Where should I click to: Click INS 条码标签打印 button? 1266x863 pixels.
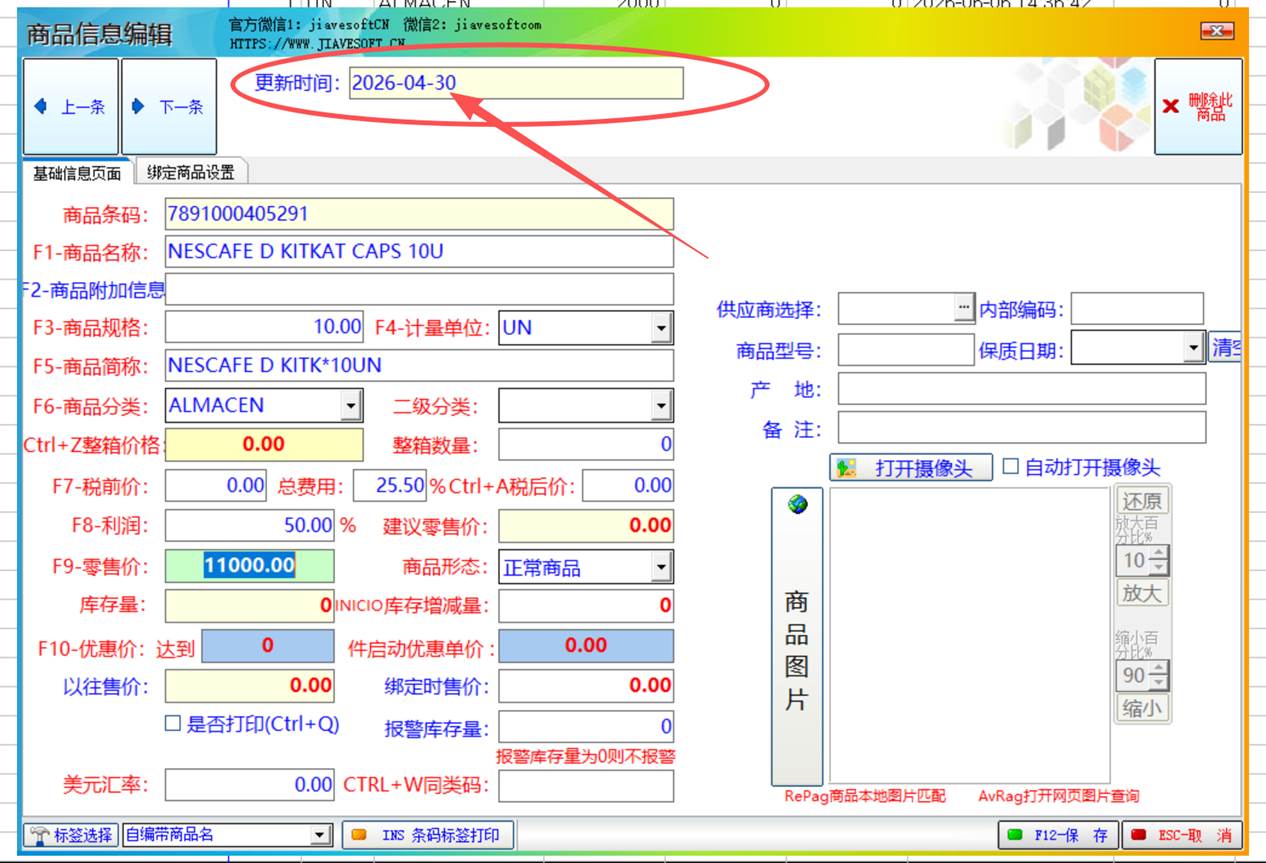pyautogui.click(x=428, y=835)
